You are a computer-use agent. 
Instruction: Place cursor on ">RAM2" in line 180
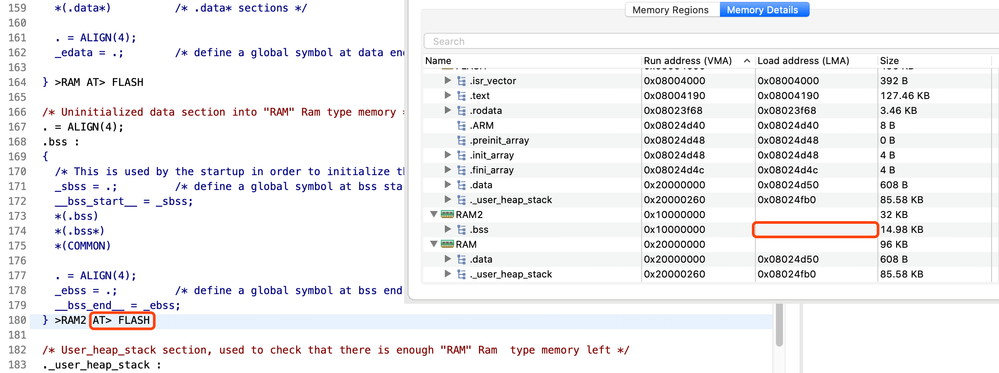pos(70,320)
